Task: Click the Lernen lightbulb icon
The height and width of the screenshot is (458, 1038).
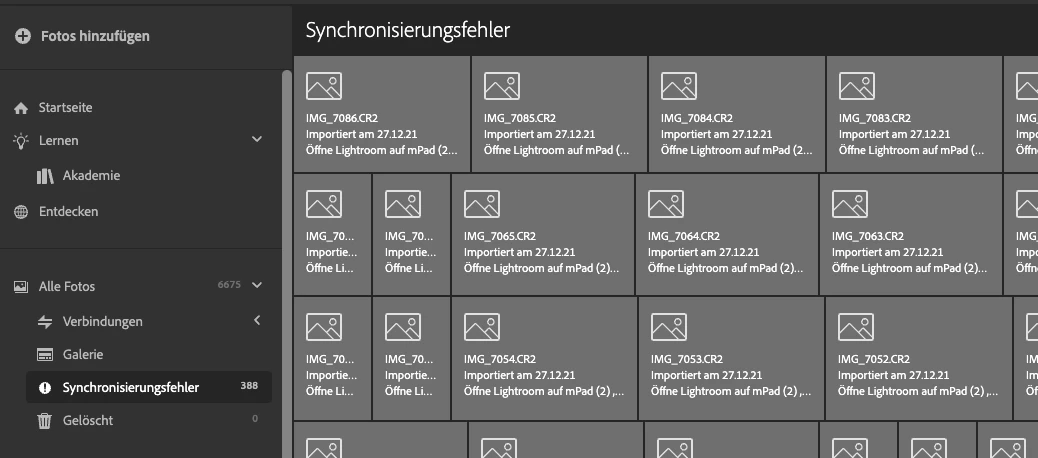Action: pyautogui.click(x=21, y=140)
